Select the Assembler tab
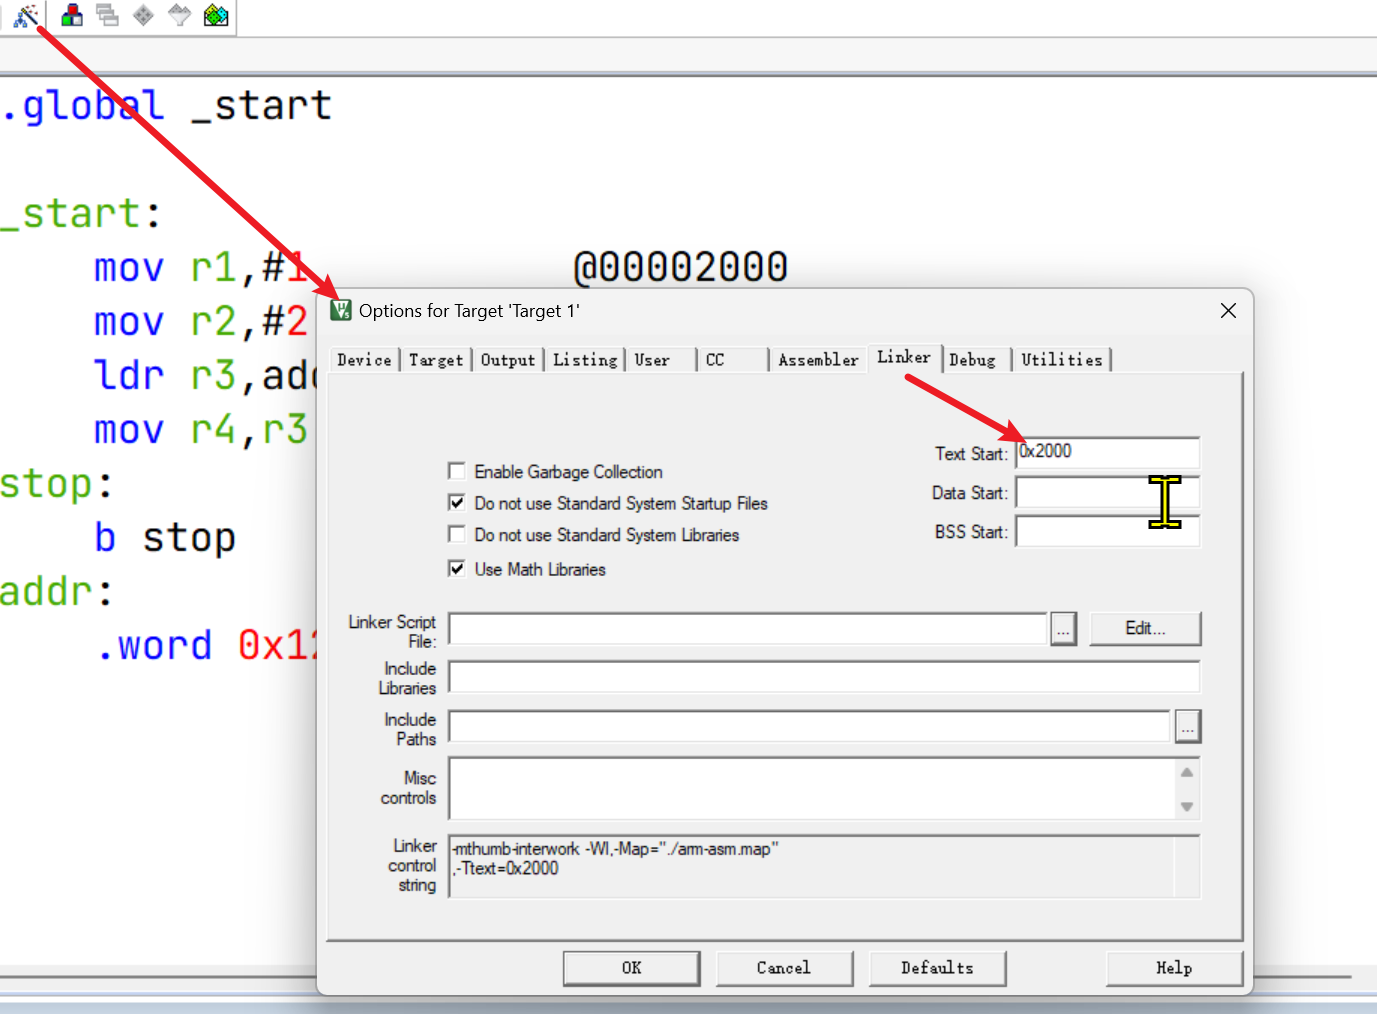The height and width of the screenshot is (1014, 1377). click(x=818, y=360)
